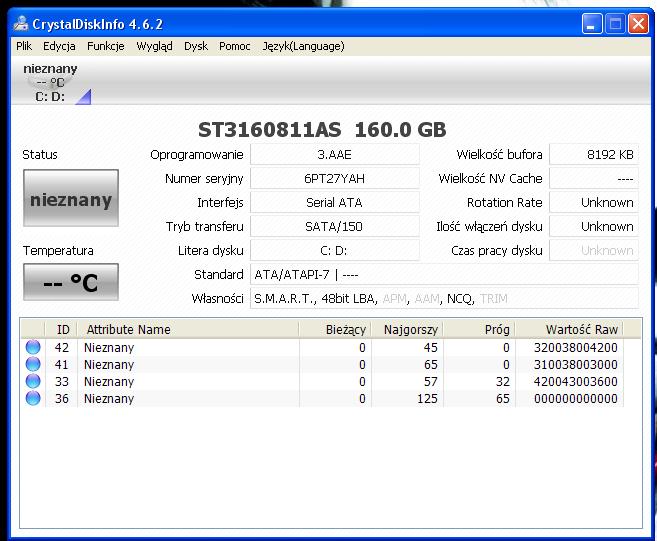This screenshot has height=541, width=657.
Task: Click the CrystalDiskInfo title bar icon
Action: (x=21, y=23)
